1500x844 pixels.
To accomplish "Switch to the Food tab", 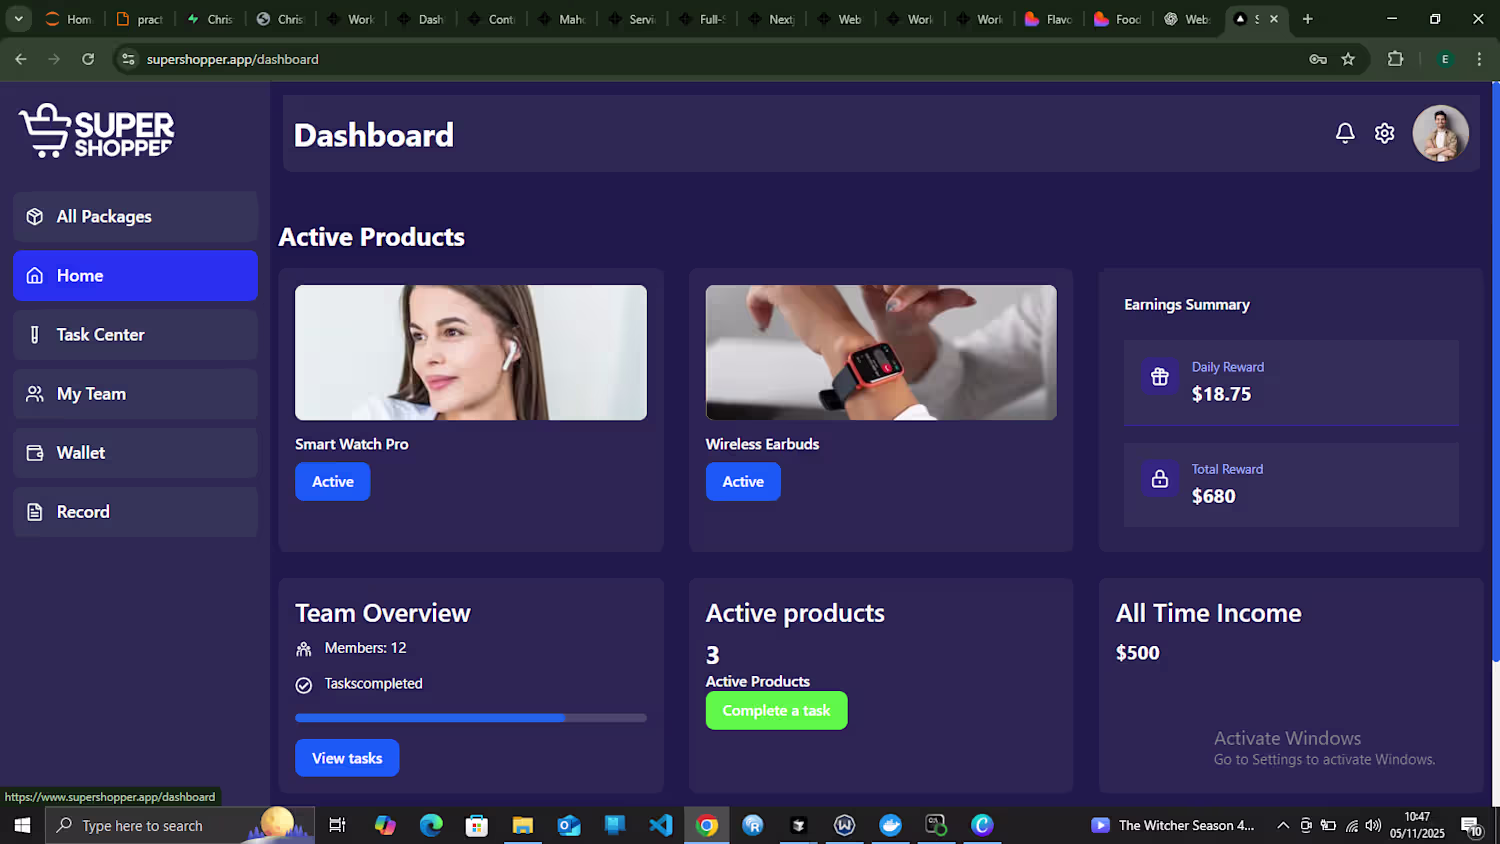I will coord(1118,18).
